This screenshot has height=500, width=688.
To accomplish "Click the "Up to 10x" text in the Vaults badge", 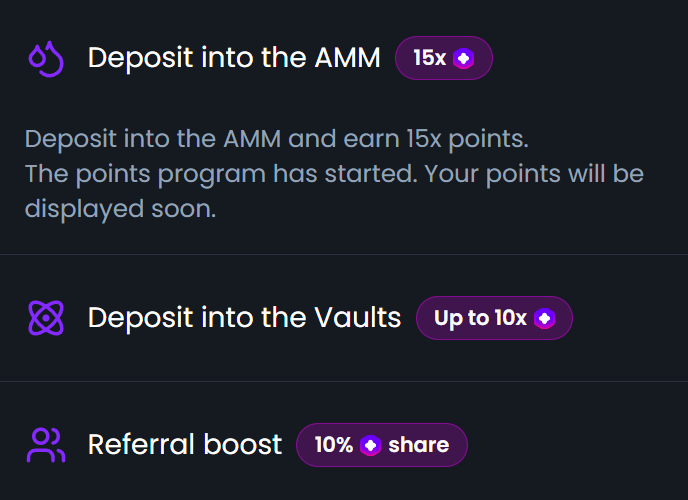I will pyautogui.click(x=480, y=318).
